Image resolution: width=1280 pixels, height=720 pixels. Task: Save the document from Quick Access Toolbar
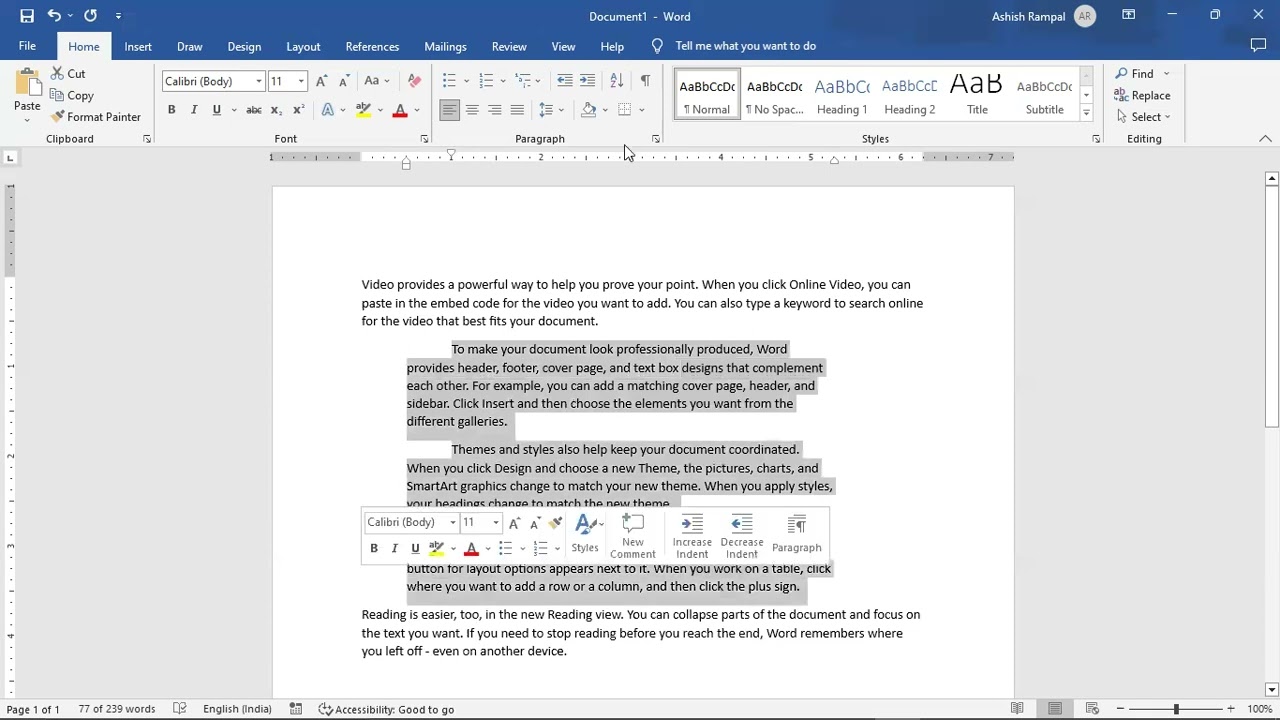coord(27,16)
